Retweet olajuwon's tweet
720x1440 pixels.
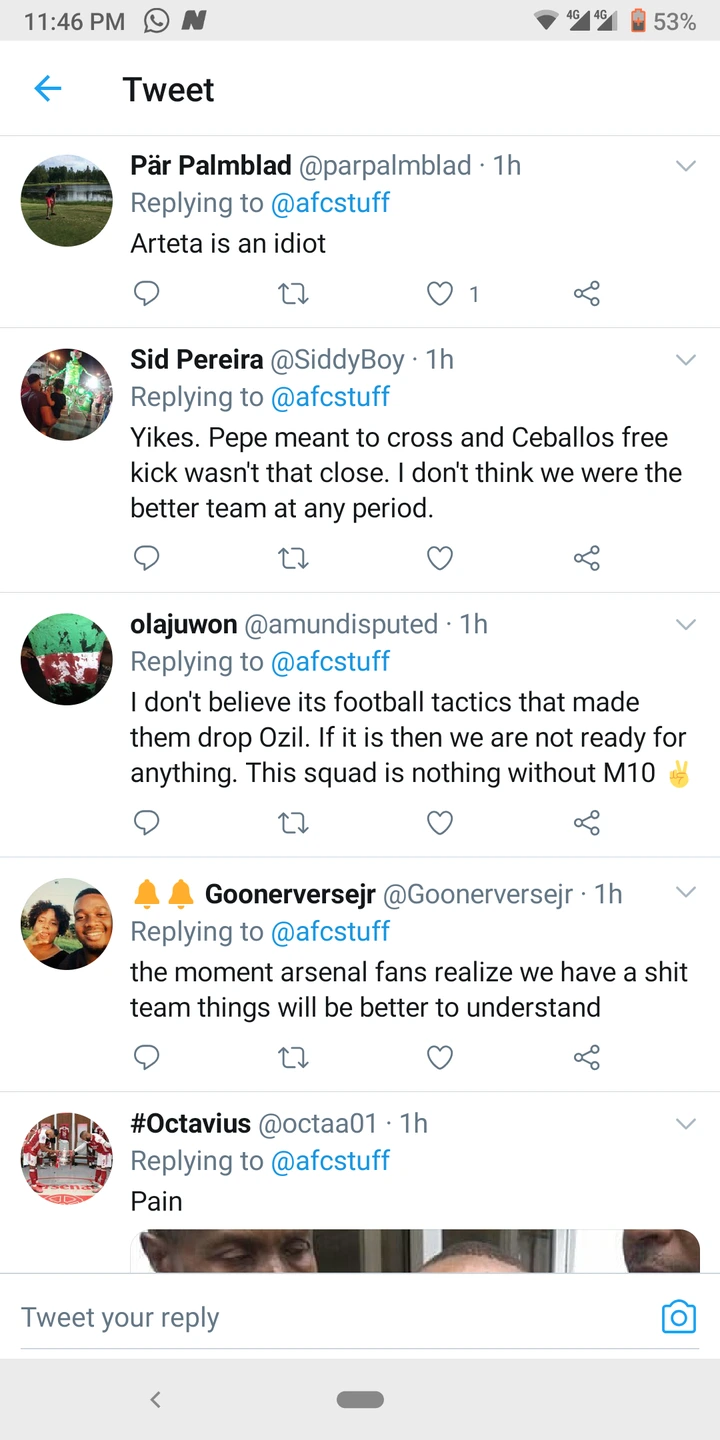[293, 822]
